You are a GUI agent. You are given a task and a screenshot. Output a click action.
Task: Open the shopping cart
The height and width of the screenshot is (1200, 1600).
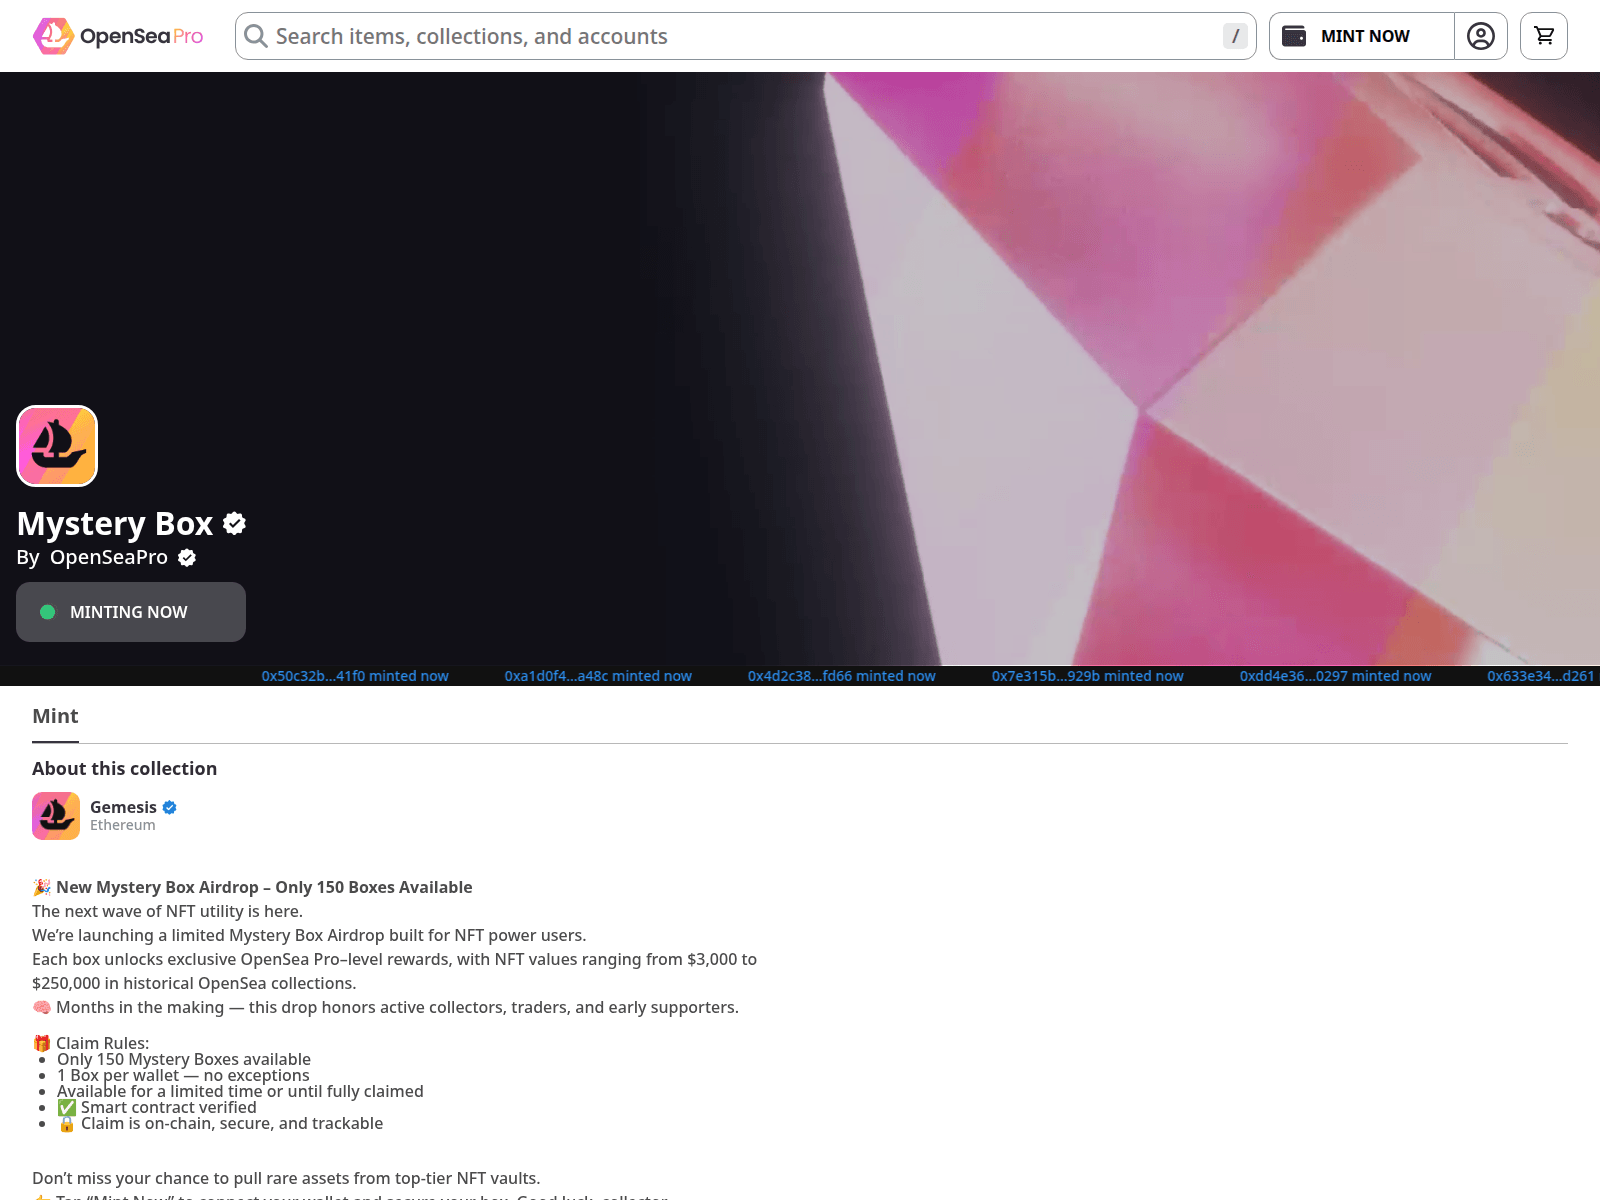coord(1544,36)
